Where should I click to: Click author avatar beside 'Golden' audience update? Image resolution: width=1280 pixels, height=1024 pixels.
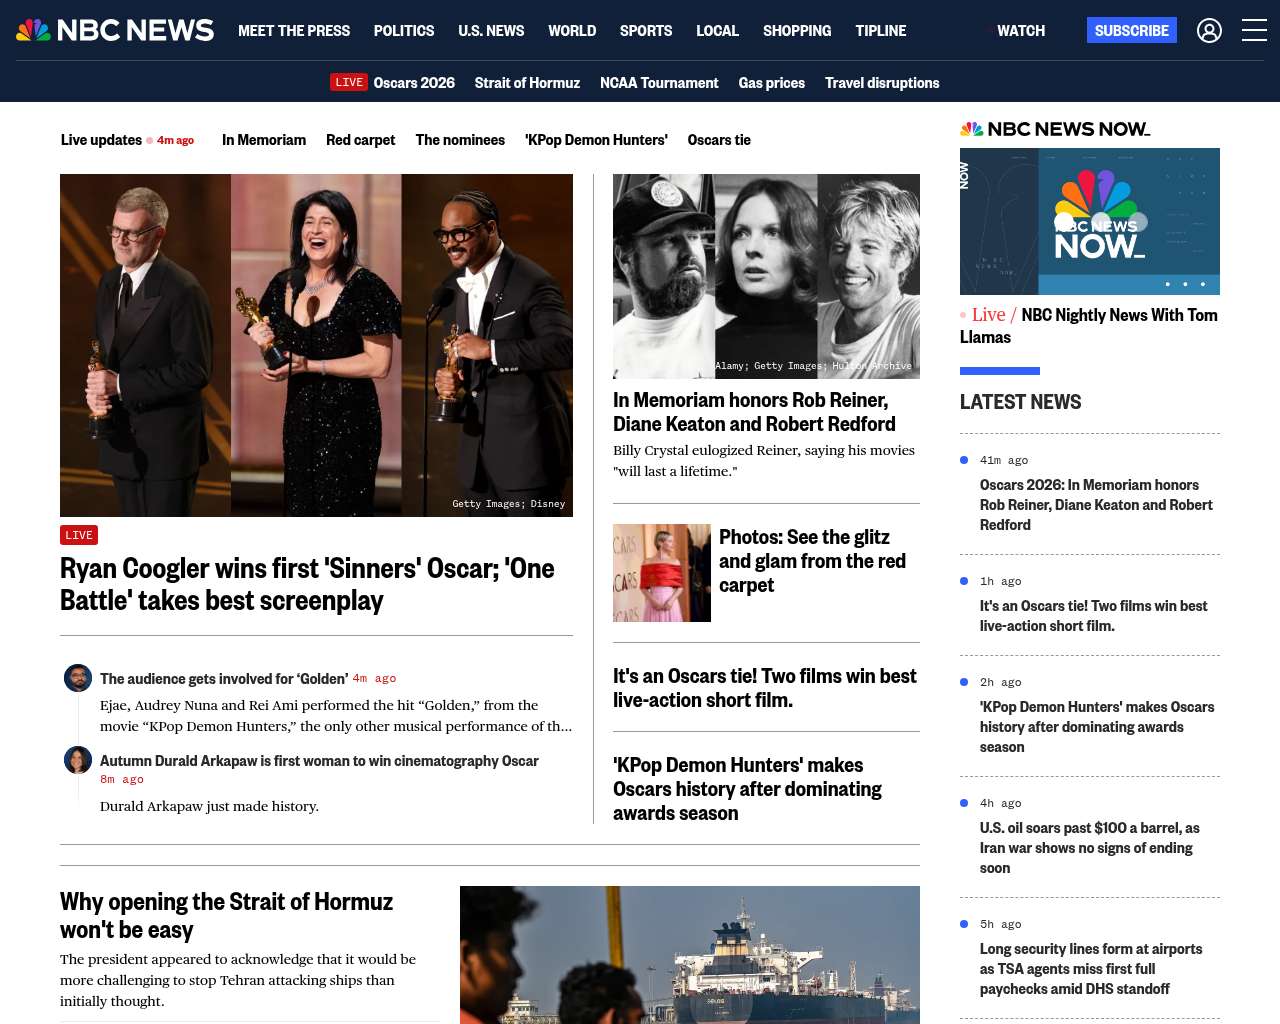(78, 678)
